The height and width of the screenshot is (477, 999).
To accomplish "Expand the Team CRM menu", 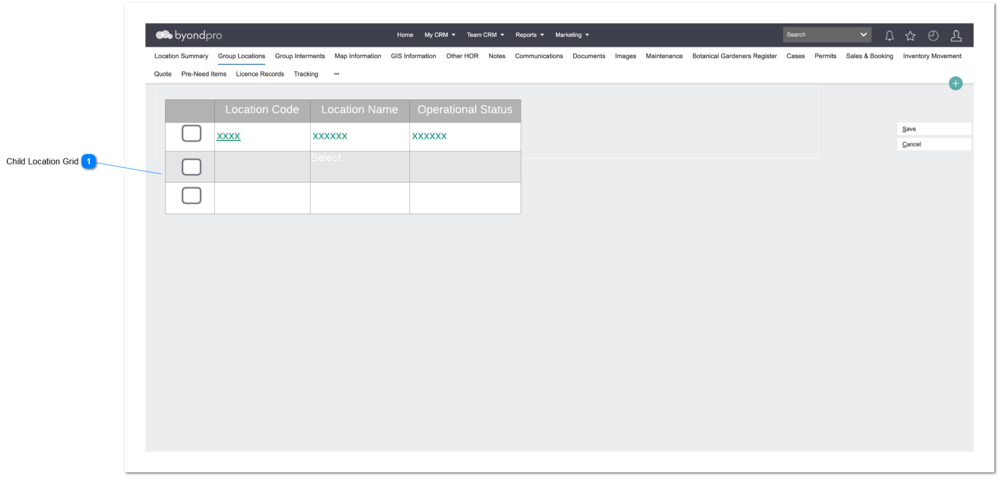I will (485, 35).
